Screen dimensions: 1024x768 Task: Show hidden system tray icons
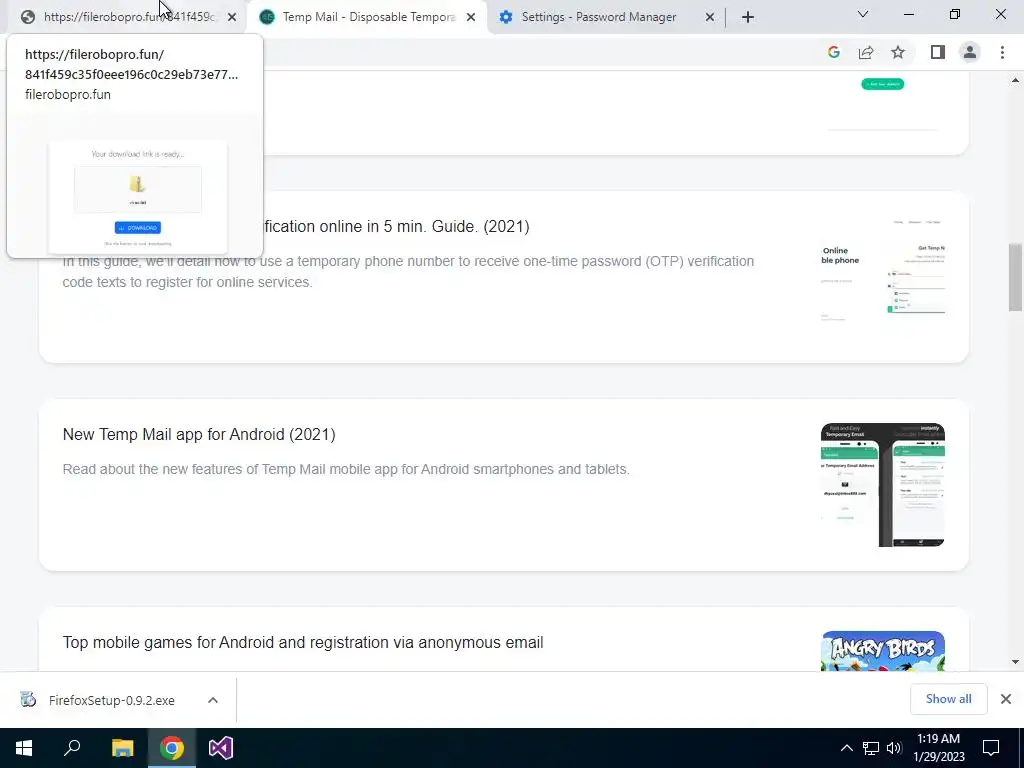click(846, 748)
